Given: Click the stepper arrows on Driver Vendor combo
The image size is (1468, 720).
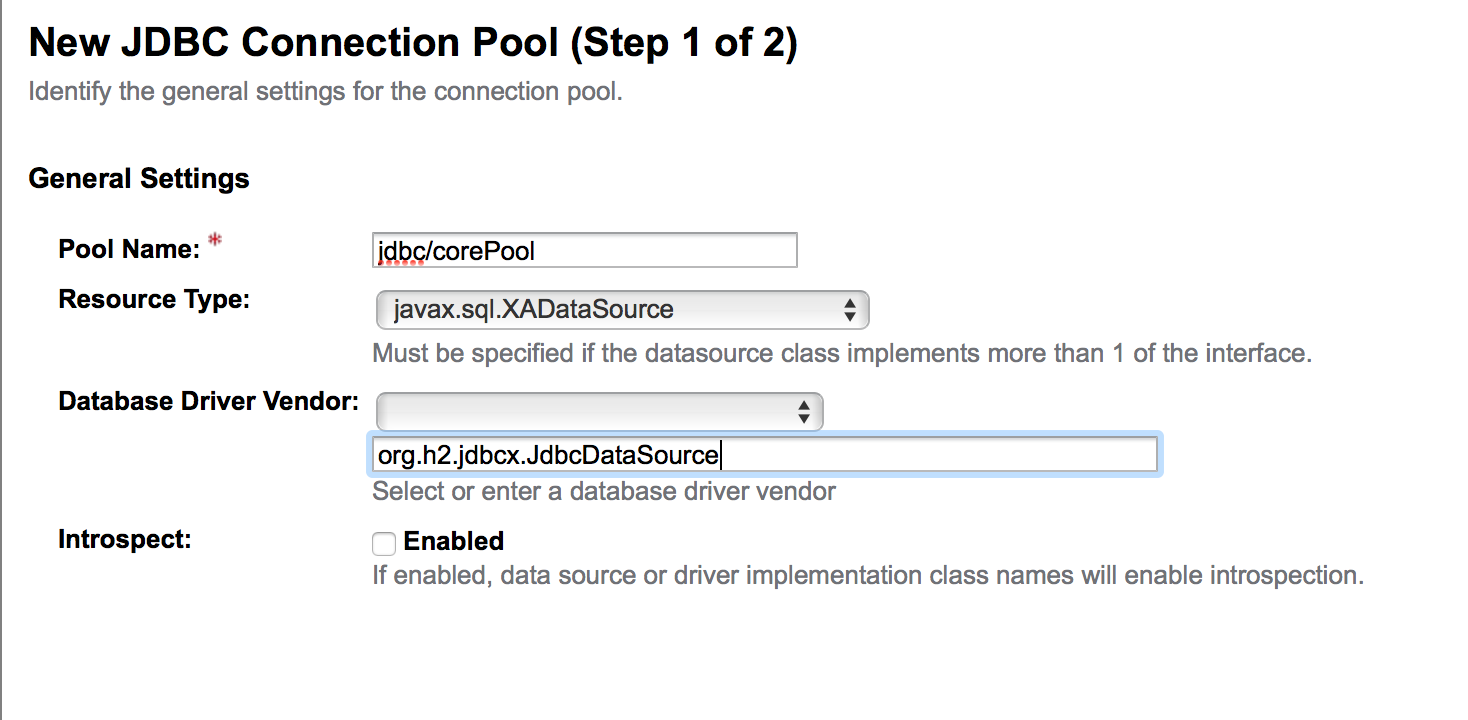Looking at the screenshot, I should point(805,411).
